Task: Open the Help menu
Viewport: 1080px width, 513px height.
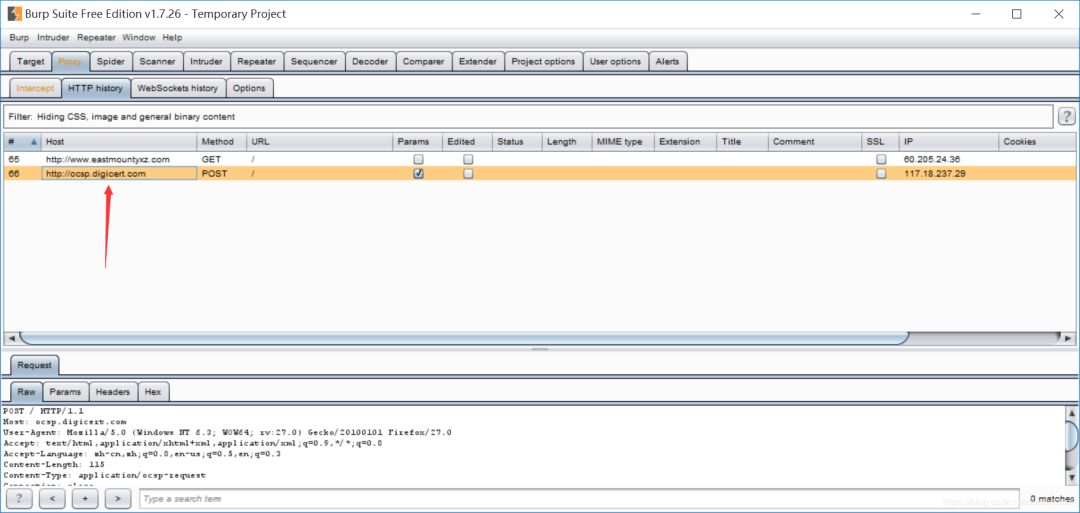Action: click(172, 38)
